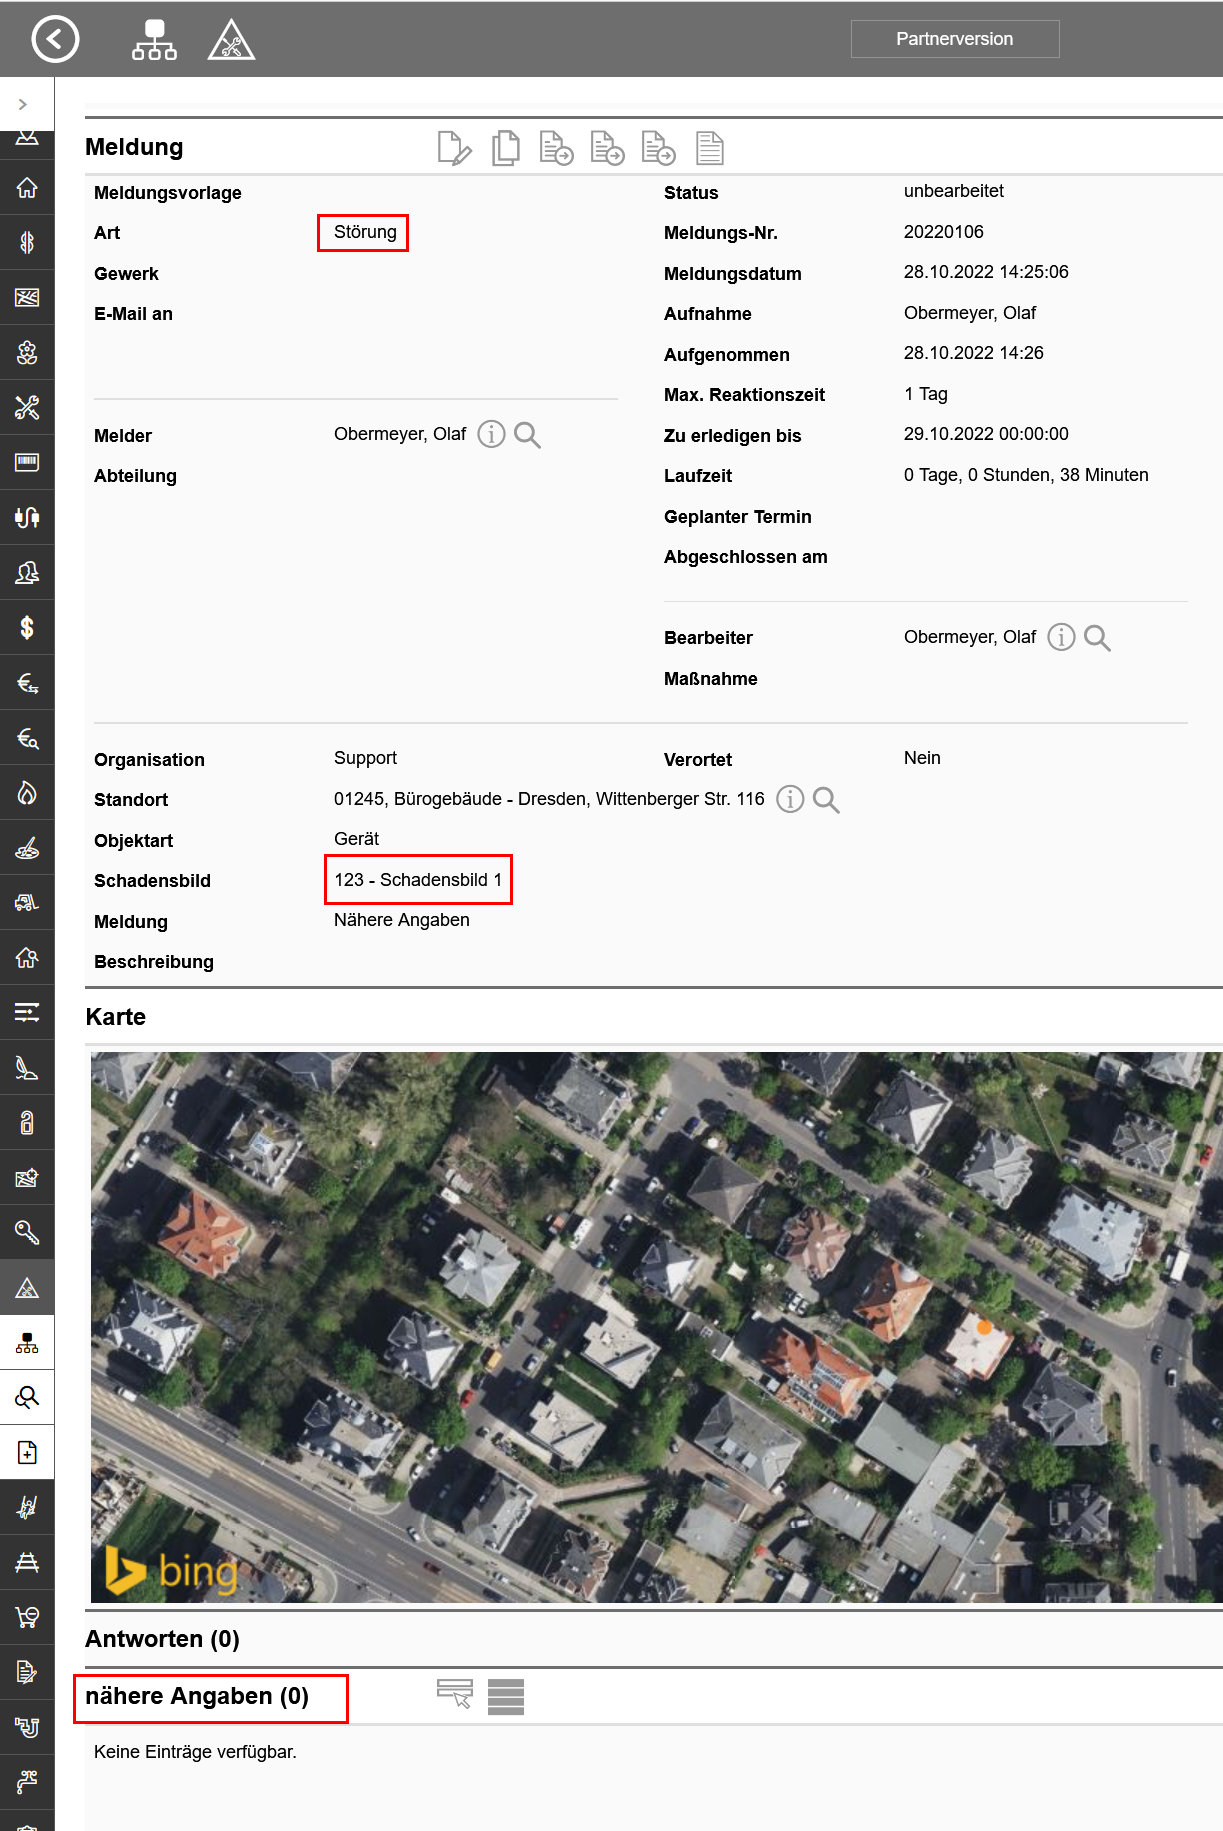Open the shopping cart icon in the sidebar
This screenshot has height=1831, width=1223.
[27, 1617]
